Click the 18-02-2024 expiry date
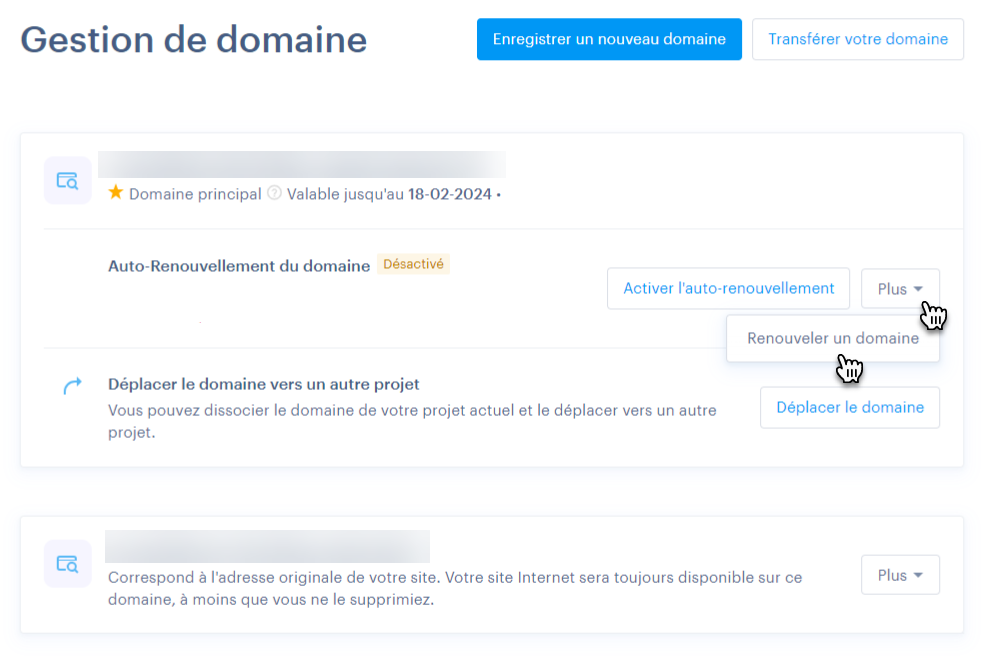 [x=449, y=194]
